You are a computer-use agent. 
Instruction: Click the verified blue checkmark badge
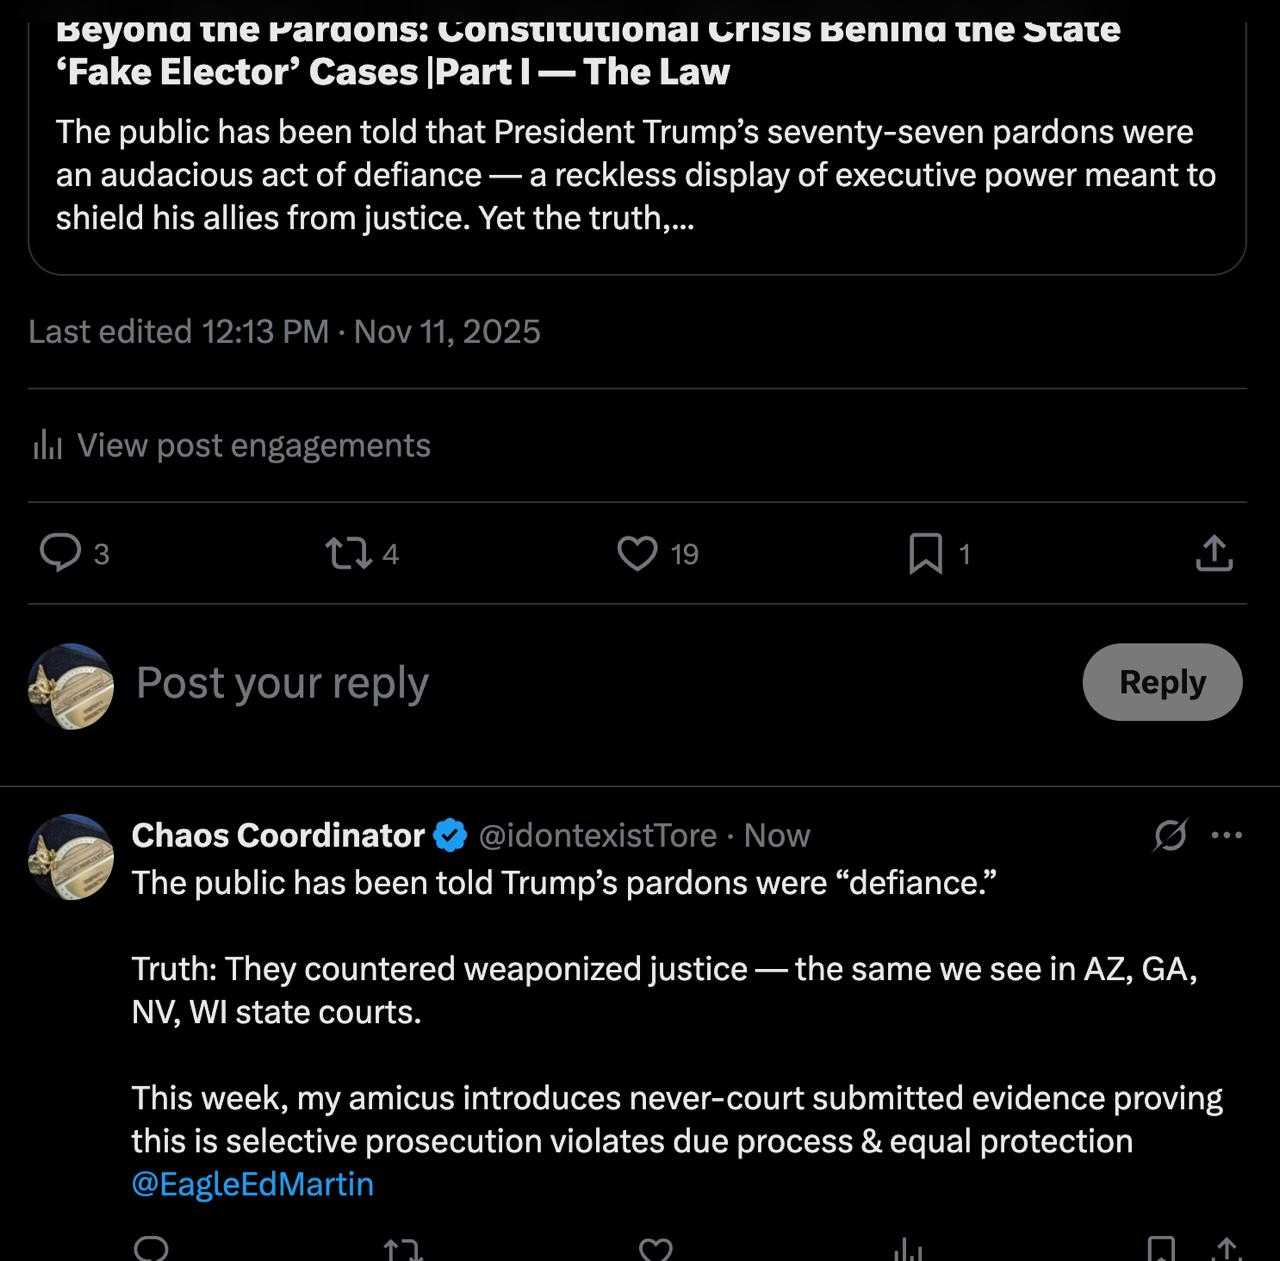(x=450, y=835)
